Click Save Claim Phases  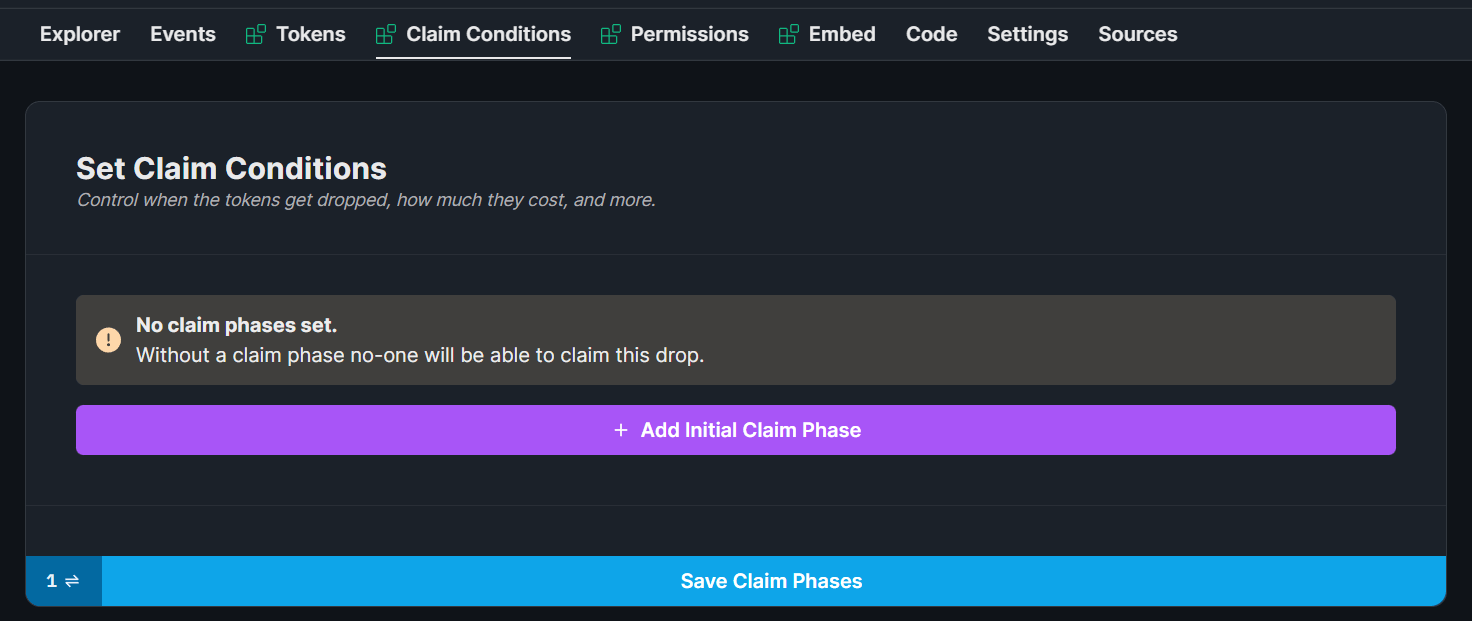(771, 580)
